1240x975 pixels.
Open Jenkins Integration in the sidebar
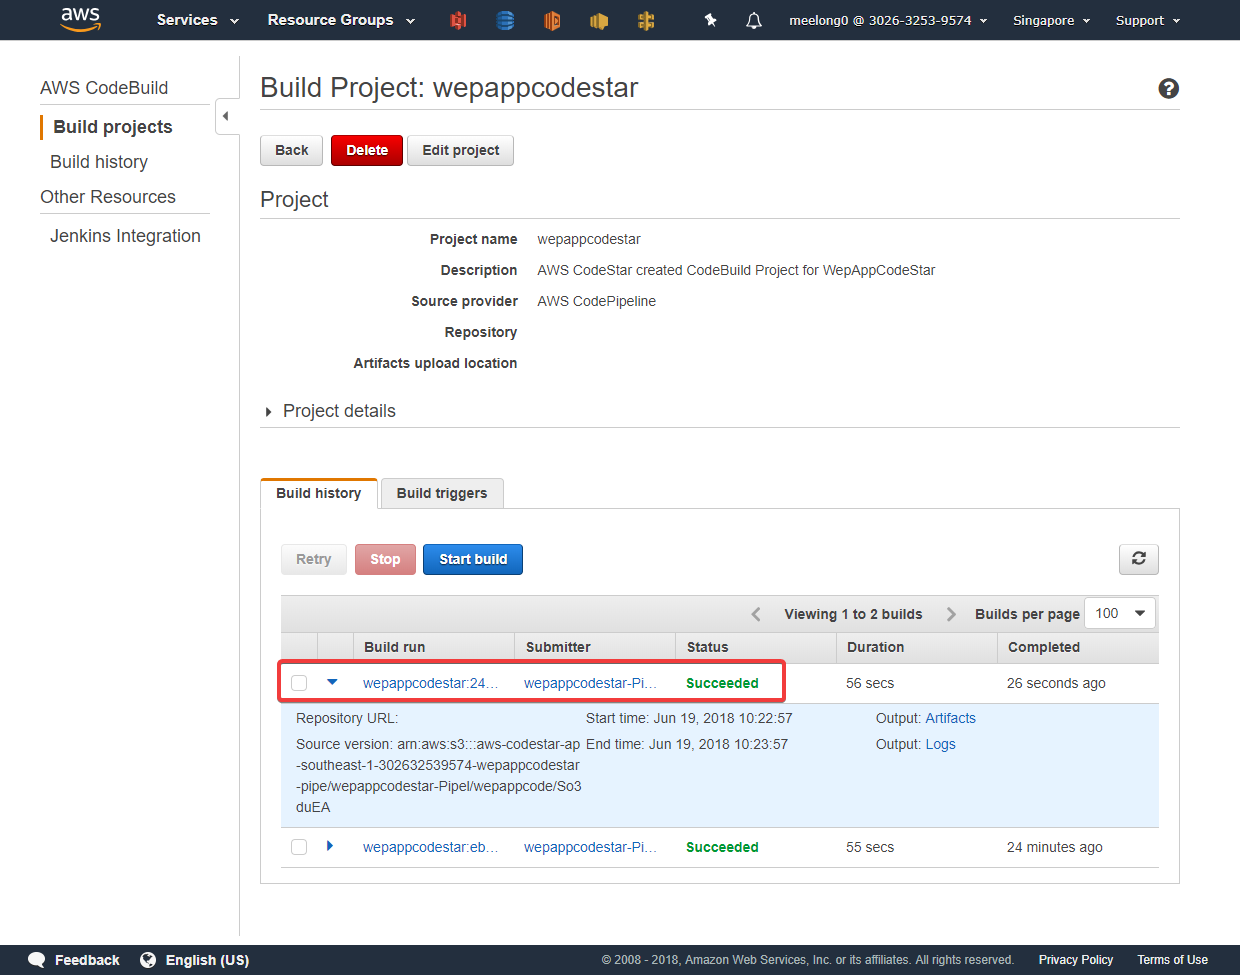[x=125, y=236]
